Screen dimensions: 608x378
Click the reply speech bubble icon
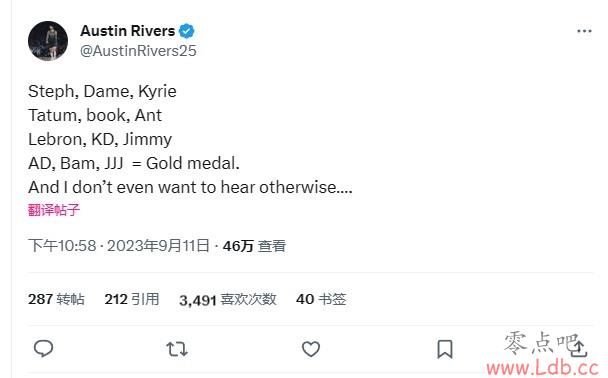(43, 348)
